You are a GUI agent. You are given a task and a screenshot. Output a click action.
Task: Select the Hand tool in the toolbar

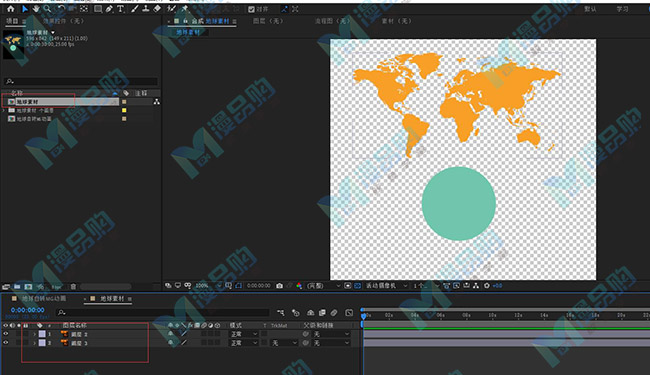coord(36,9)
